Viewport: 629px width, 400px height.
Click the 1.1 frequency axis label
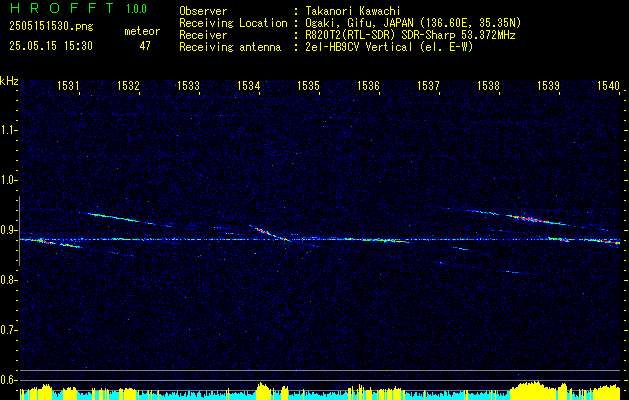click(x=8, y=130)
